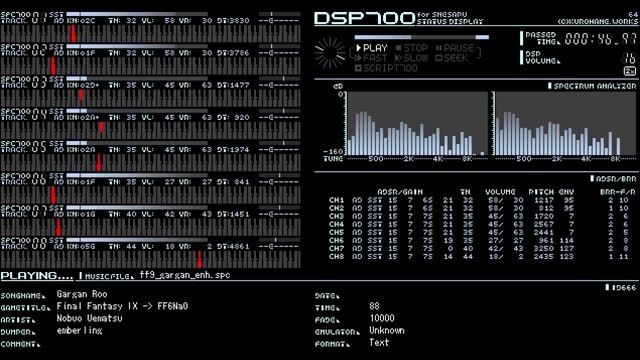640x360 pixels.
Task: Click the song name Gargan Roo
Action: pos(82,294)
